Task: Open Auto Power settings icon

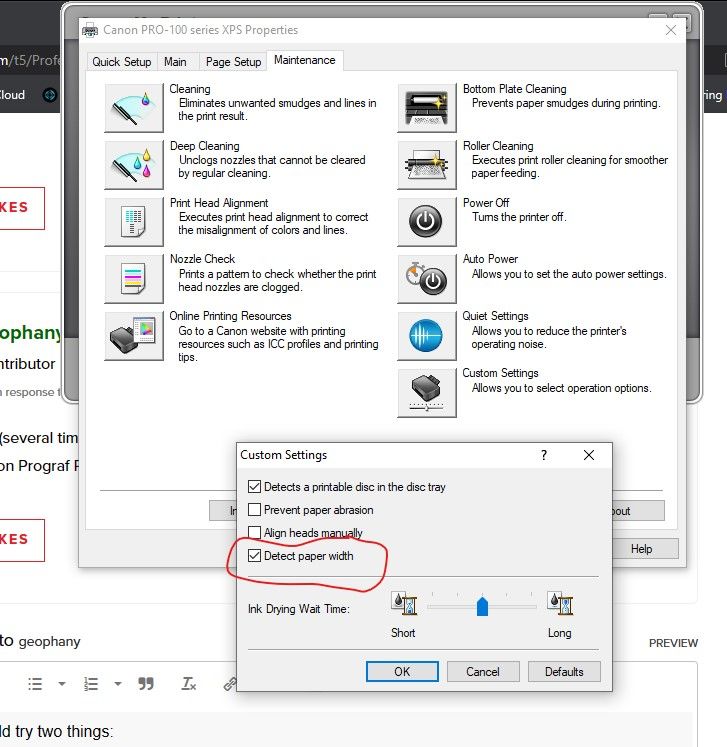Action: coord(427,279)
